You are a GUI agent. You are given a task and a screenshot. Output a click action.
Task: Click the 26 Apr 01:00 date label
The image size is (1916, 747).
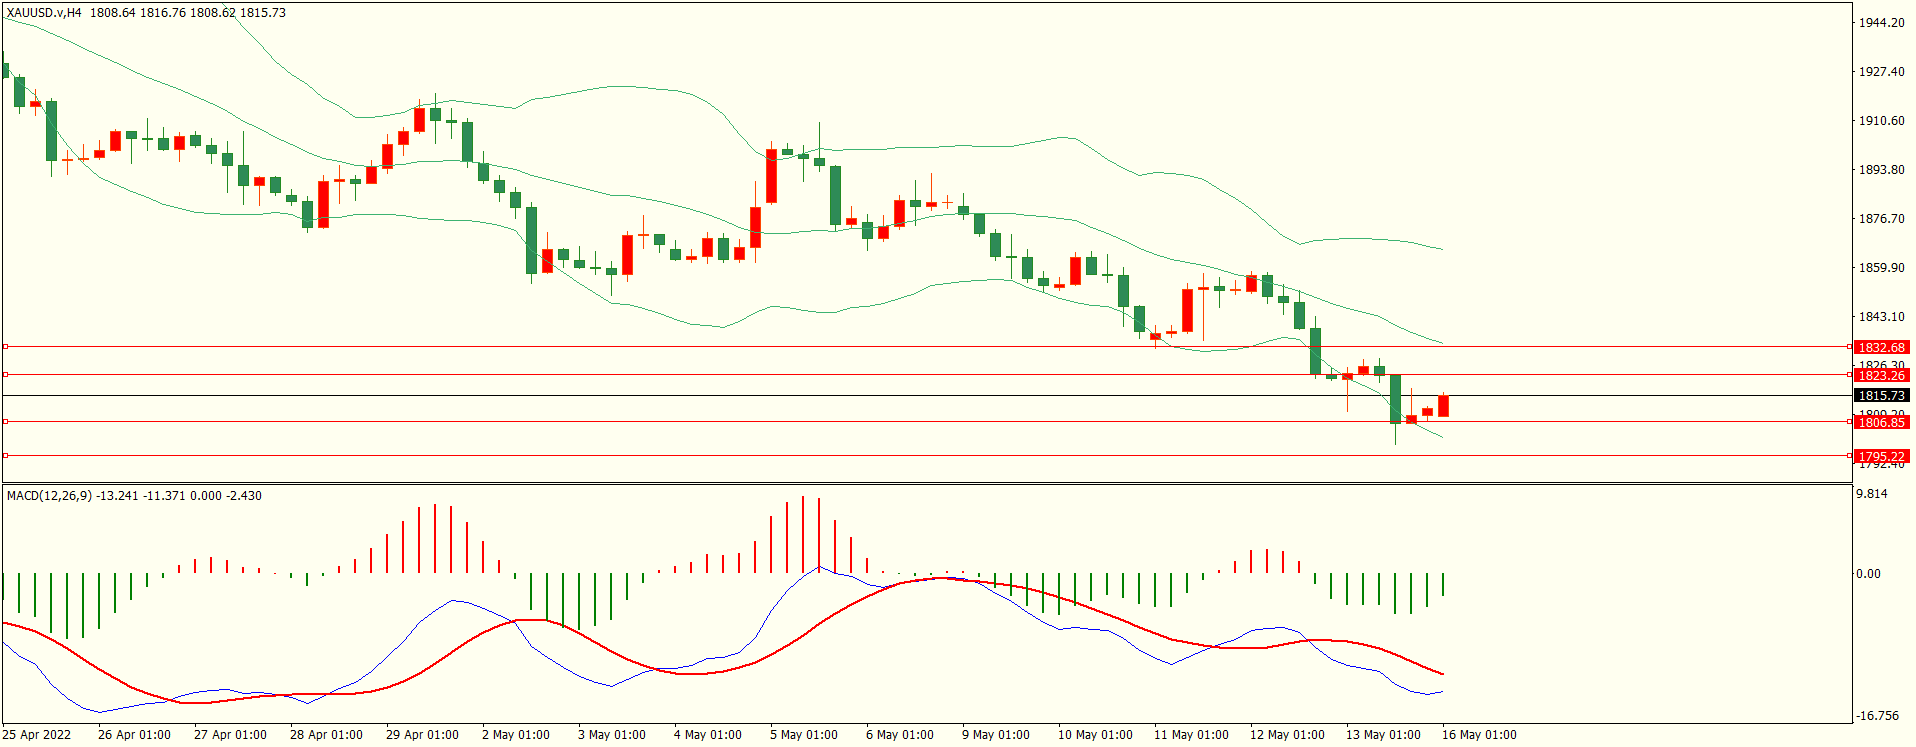134,735
